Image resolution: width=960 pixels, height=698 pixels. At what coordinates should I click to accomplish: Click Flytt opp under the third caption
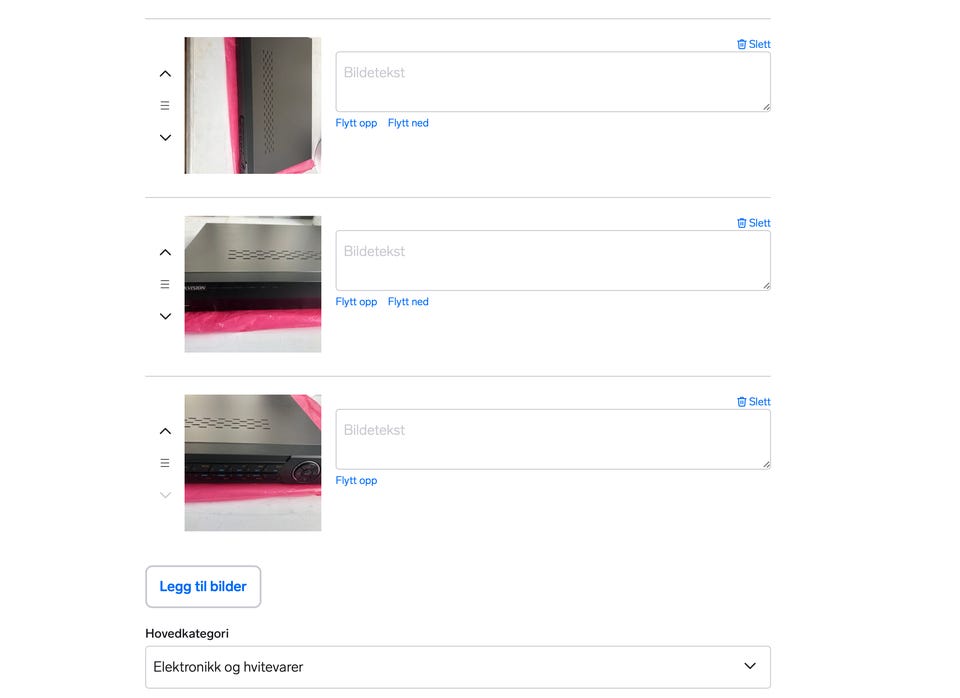pyautogui.click(x=356, y=481)
